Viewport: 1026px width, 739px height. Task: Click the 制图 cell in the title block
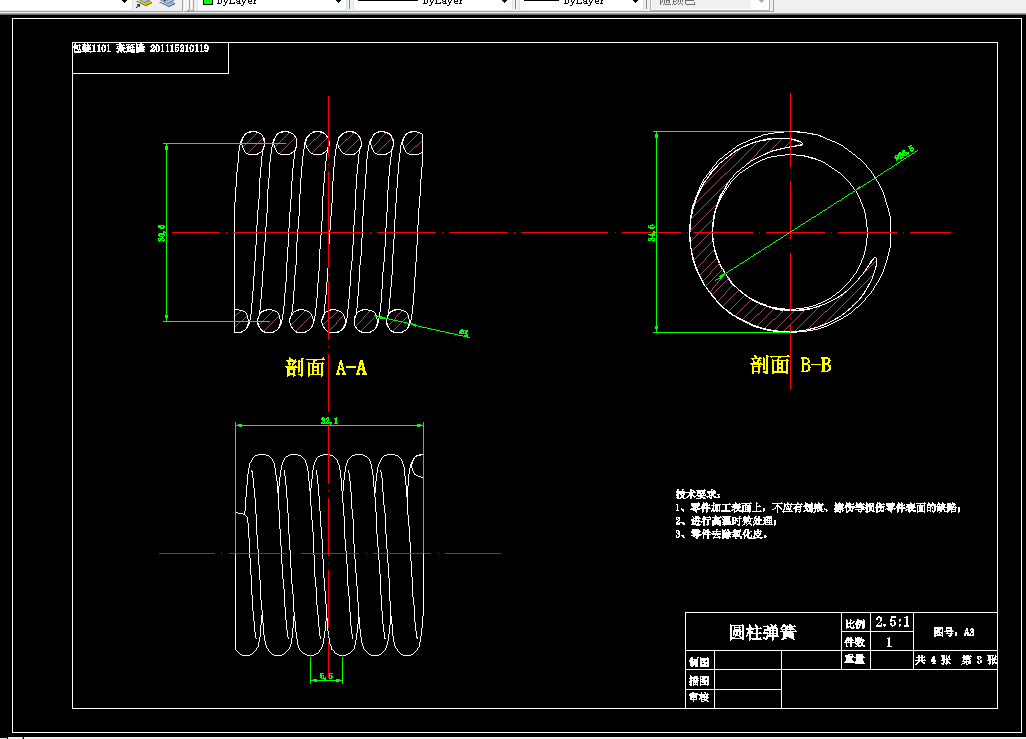tap(699, 662)
